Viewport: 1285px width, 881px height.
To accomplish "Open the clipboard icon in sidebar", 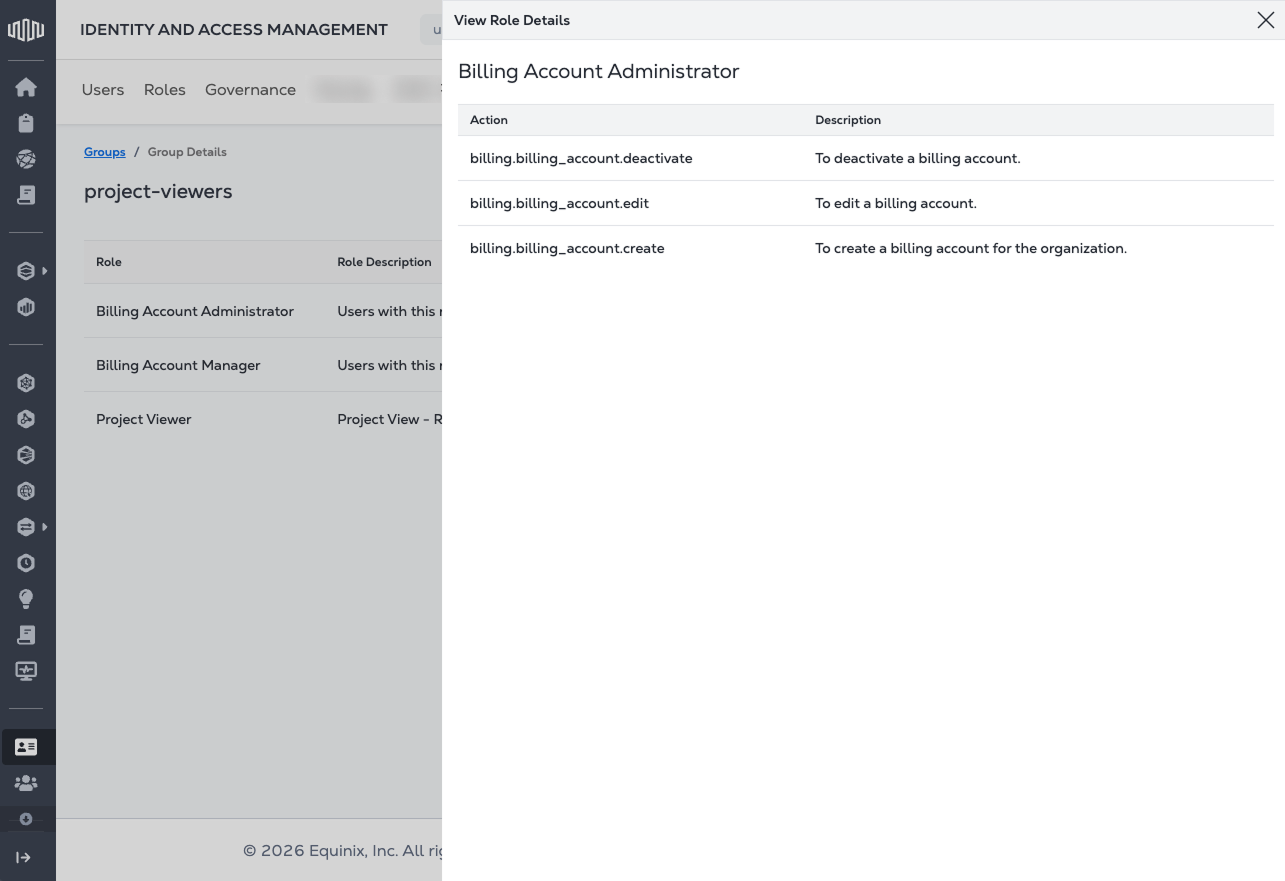I will pyautogui.click(x=26, y=123).
